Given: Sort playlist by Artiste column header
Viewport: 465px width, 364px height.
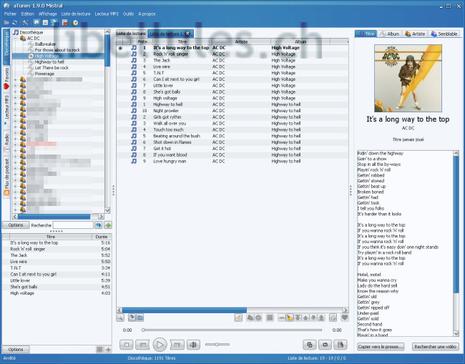Looking at the screenshot, I should point(241,42).
